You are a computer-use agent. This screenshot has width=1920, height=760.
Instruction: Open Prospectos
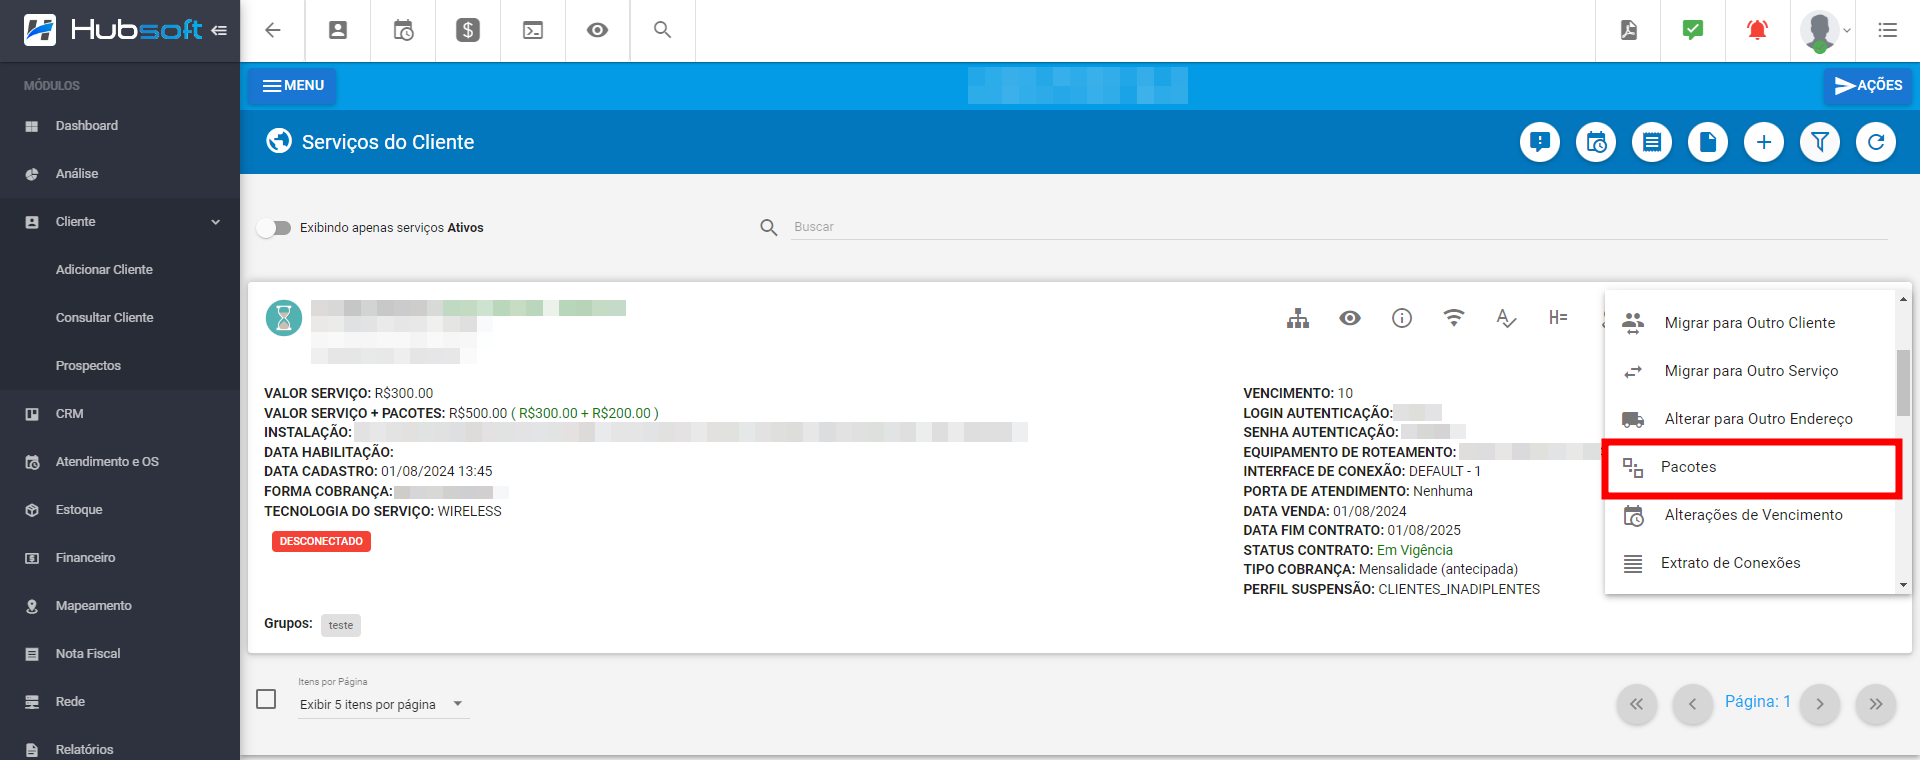[x=120, y=366]
